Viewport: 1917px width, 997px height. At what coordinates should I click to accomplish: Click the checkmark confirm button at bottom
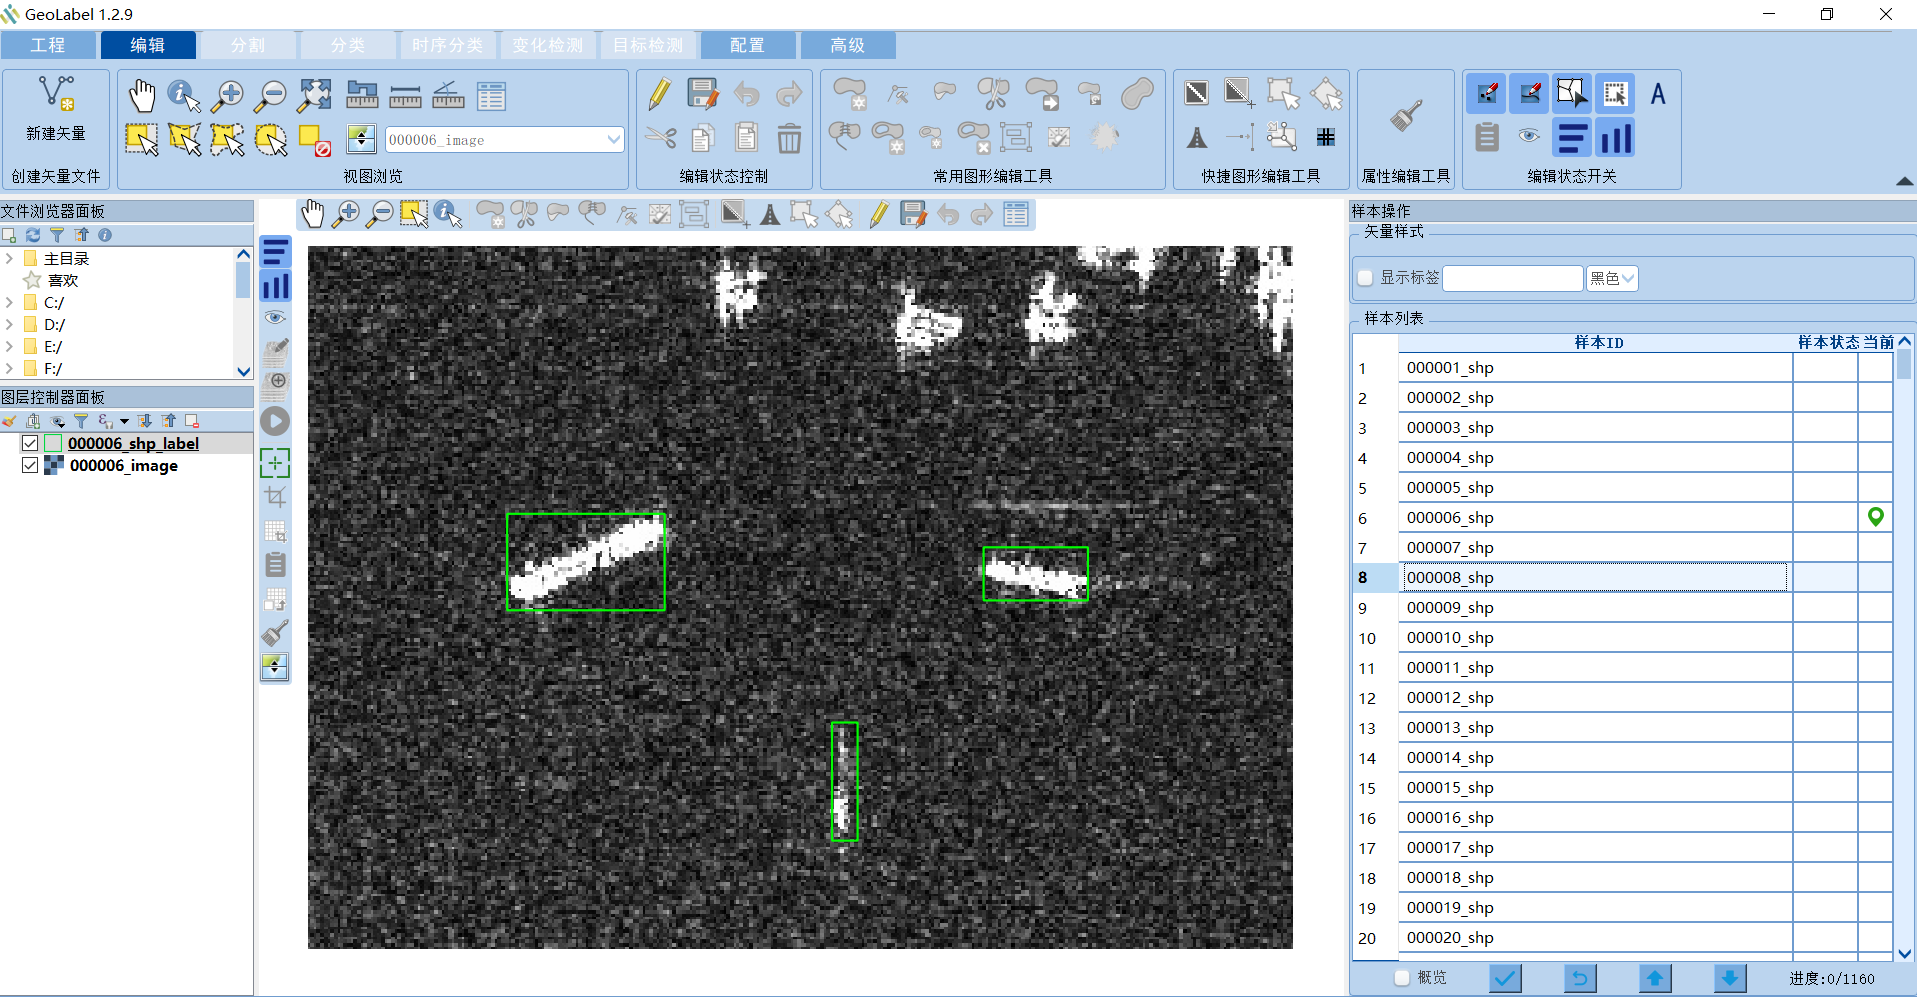point(1505,977)
